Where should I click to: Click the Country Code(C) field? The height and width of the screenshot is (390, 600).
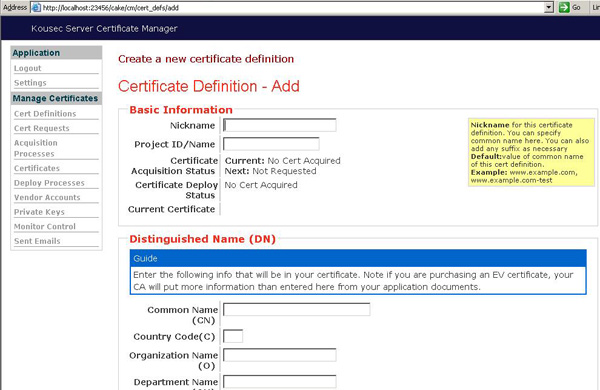coord(233,336)
